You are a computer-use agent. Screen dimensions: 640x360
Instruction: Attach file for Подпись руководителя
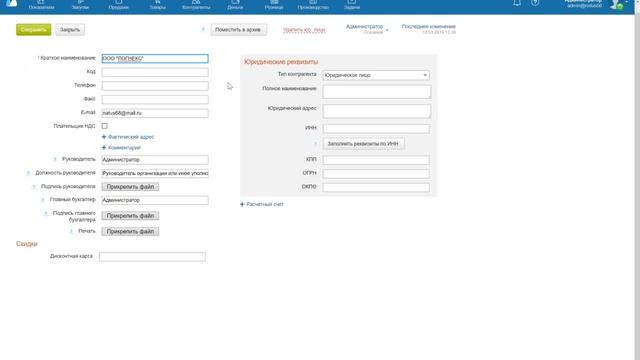[130, 187]
